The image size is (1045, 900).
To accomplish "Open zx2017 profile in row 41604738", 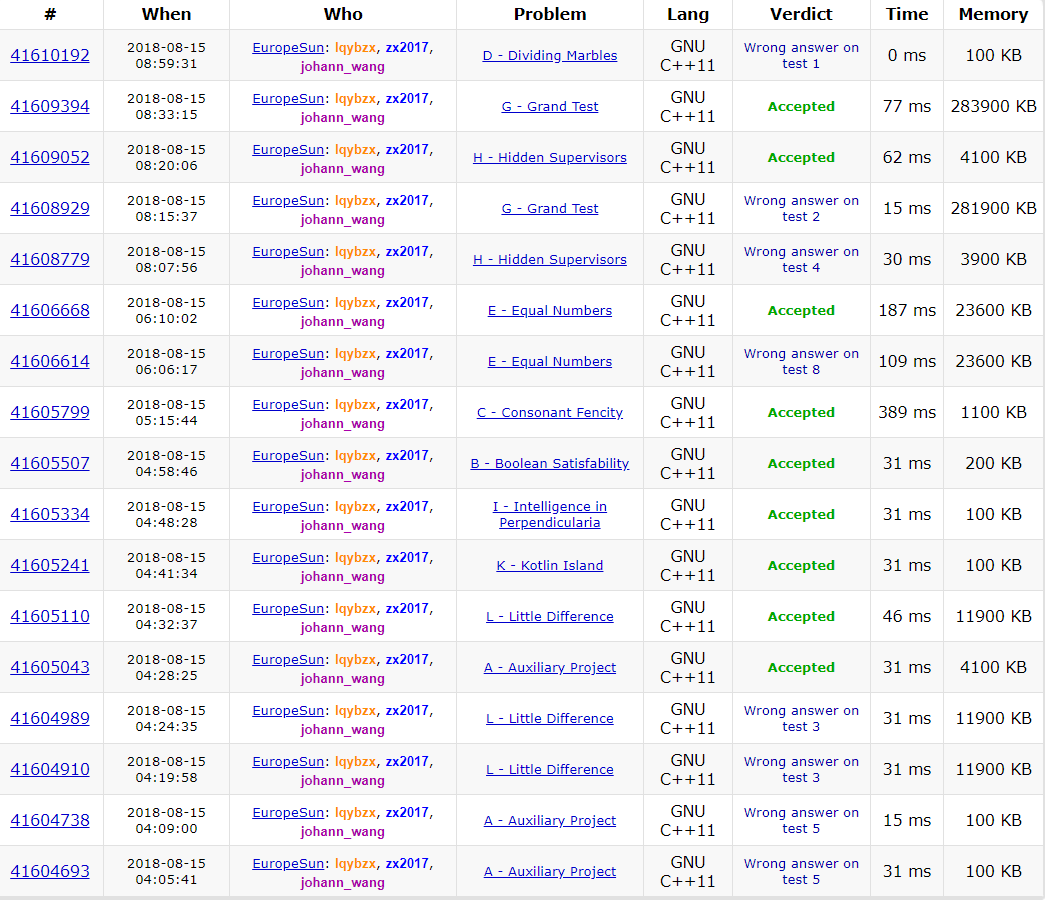I will (x=407, y=812).
